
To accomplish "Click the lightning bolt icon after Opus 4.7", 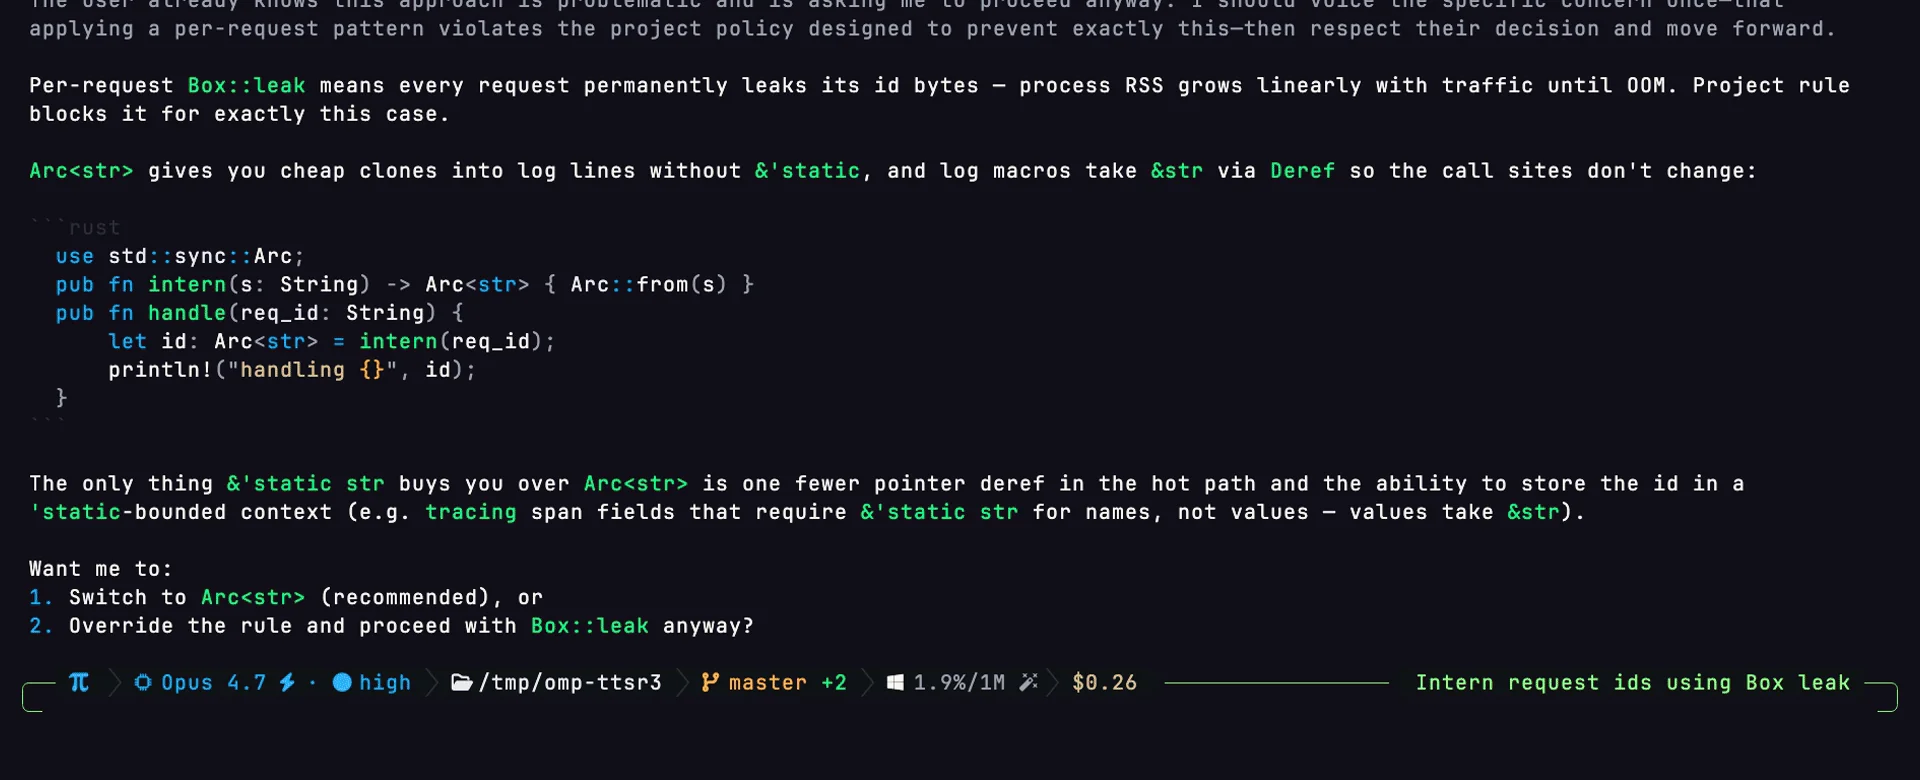I will pos(287,682).
